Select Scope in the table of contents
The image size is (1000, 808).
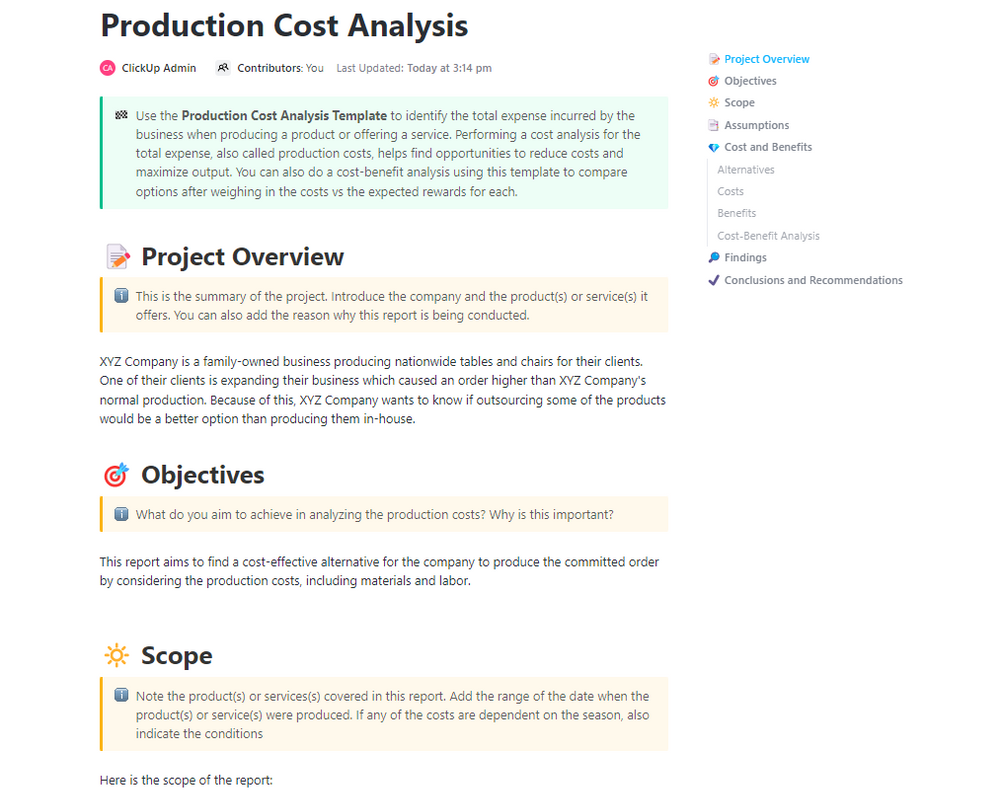click(x=739, y=103)
